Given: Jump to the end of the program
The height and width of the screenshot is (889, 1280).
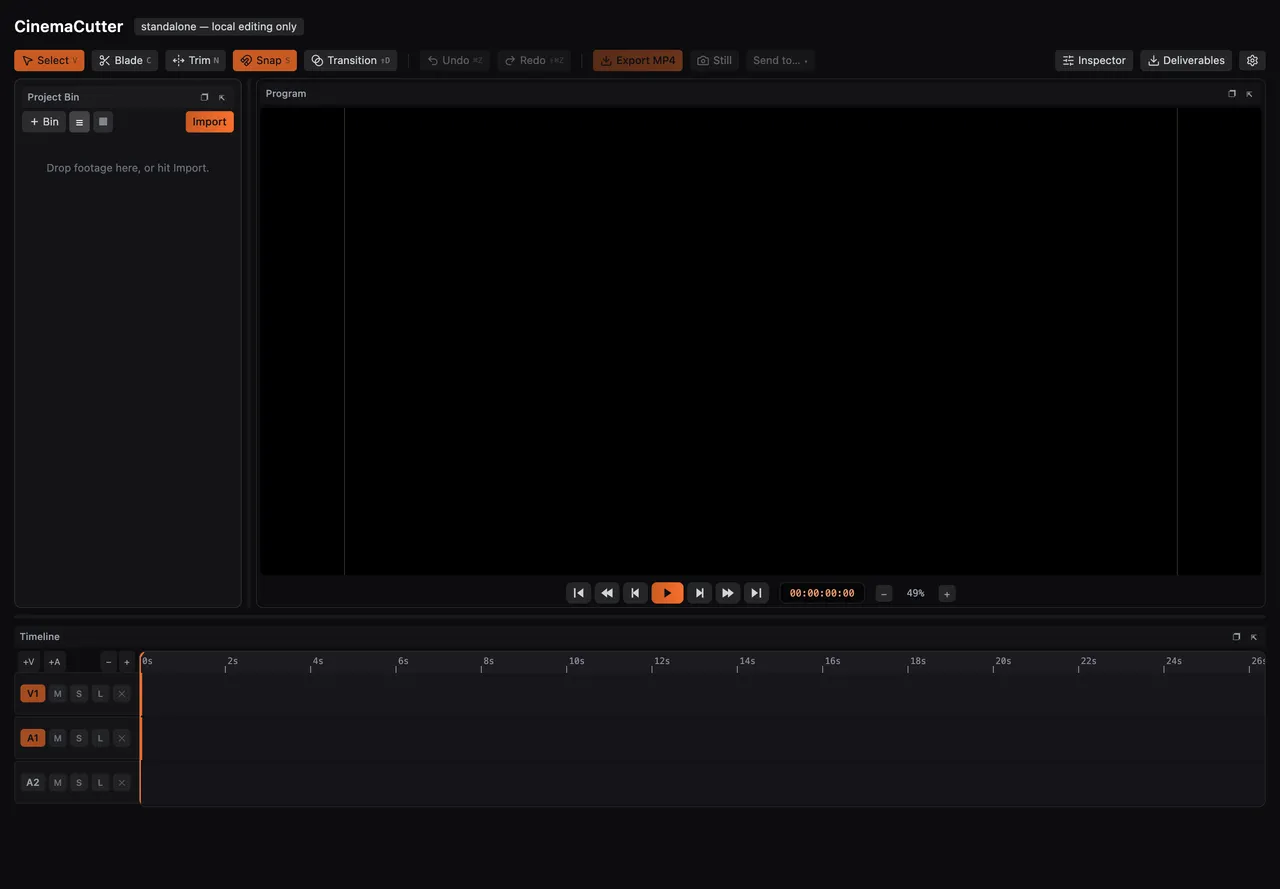Looking at the screenshot, I should coord(756,593).
